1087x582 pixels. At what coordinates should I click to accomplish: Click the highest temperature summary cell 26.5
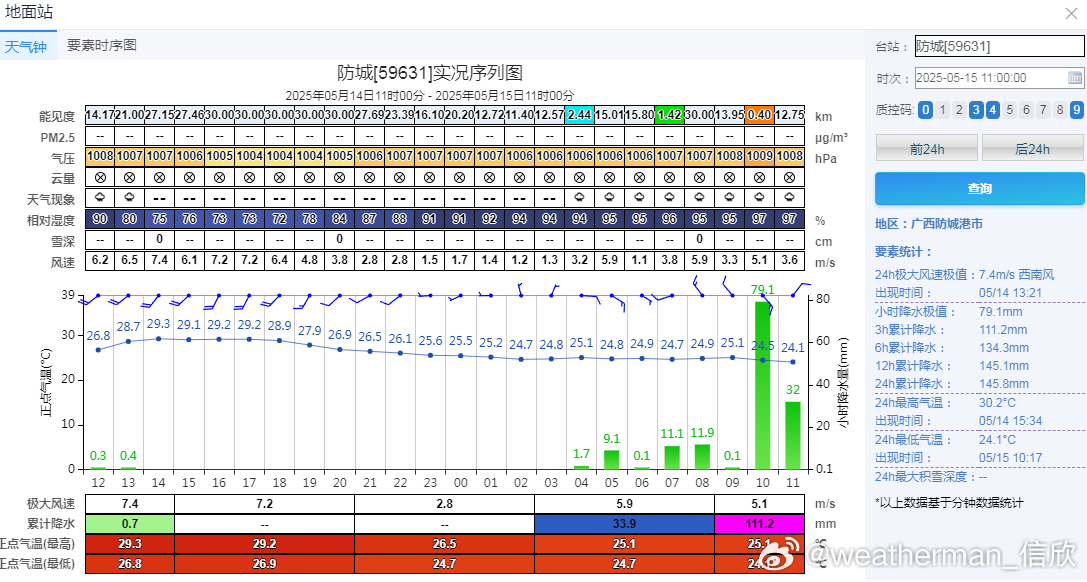444,544
